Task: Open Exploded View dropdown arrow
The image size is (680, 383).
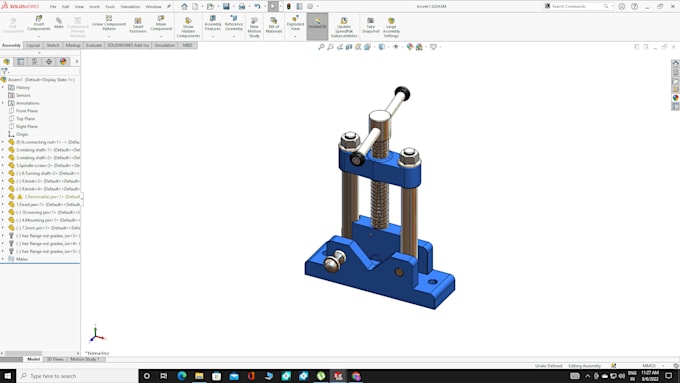Action: pos(295,36)
